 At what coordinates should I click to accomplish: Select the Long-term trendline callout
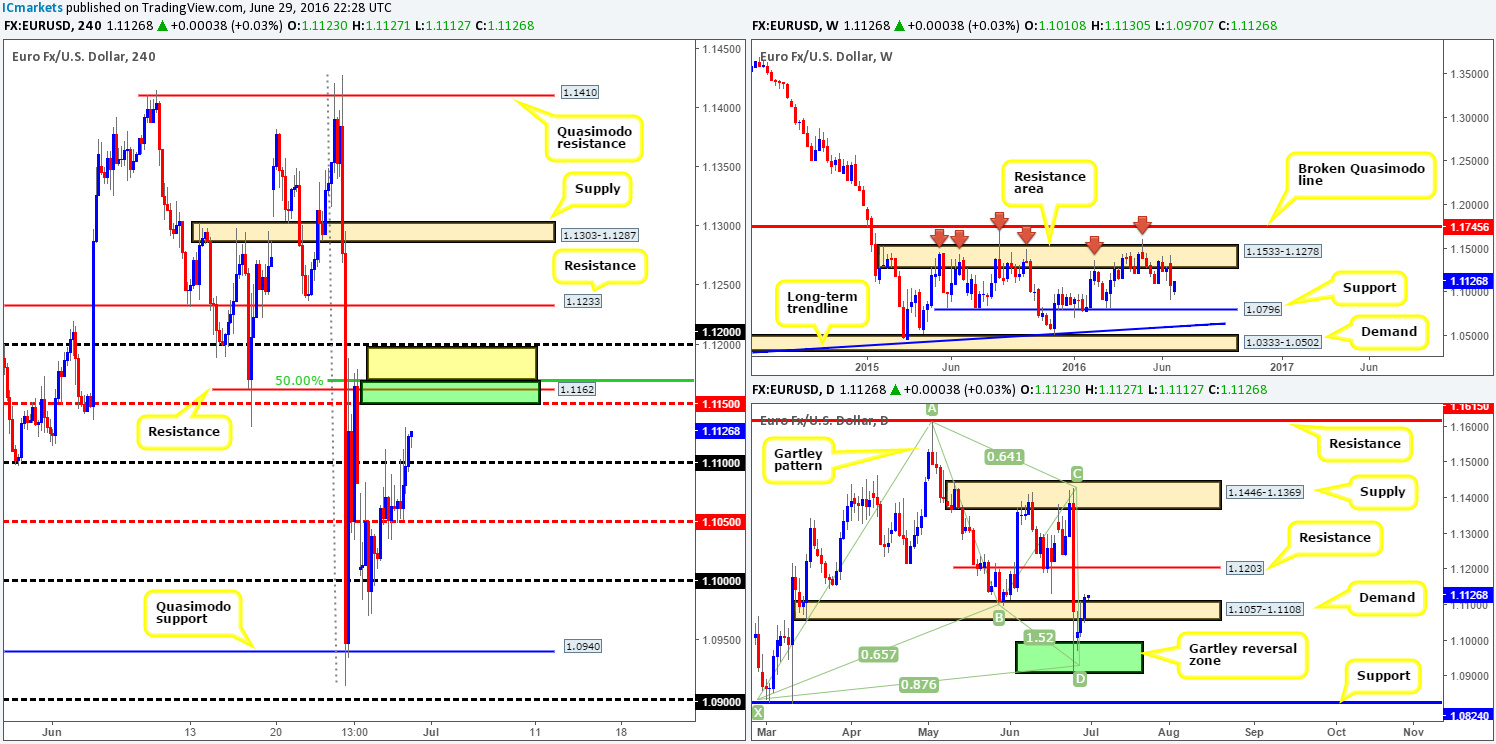(822, 301)
